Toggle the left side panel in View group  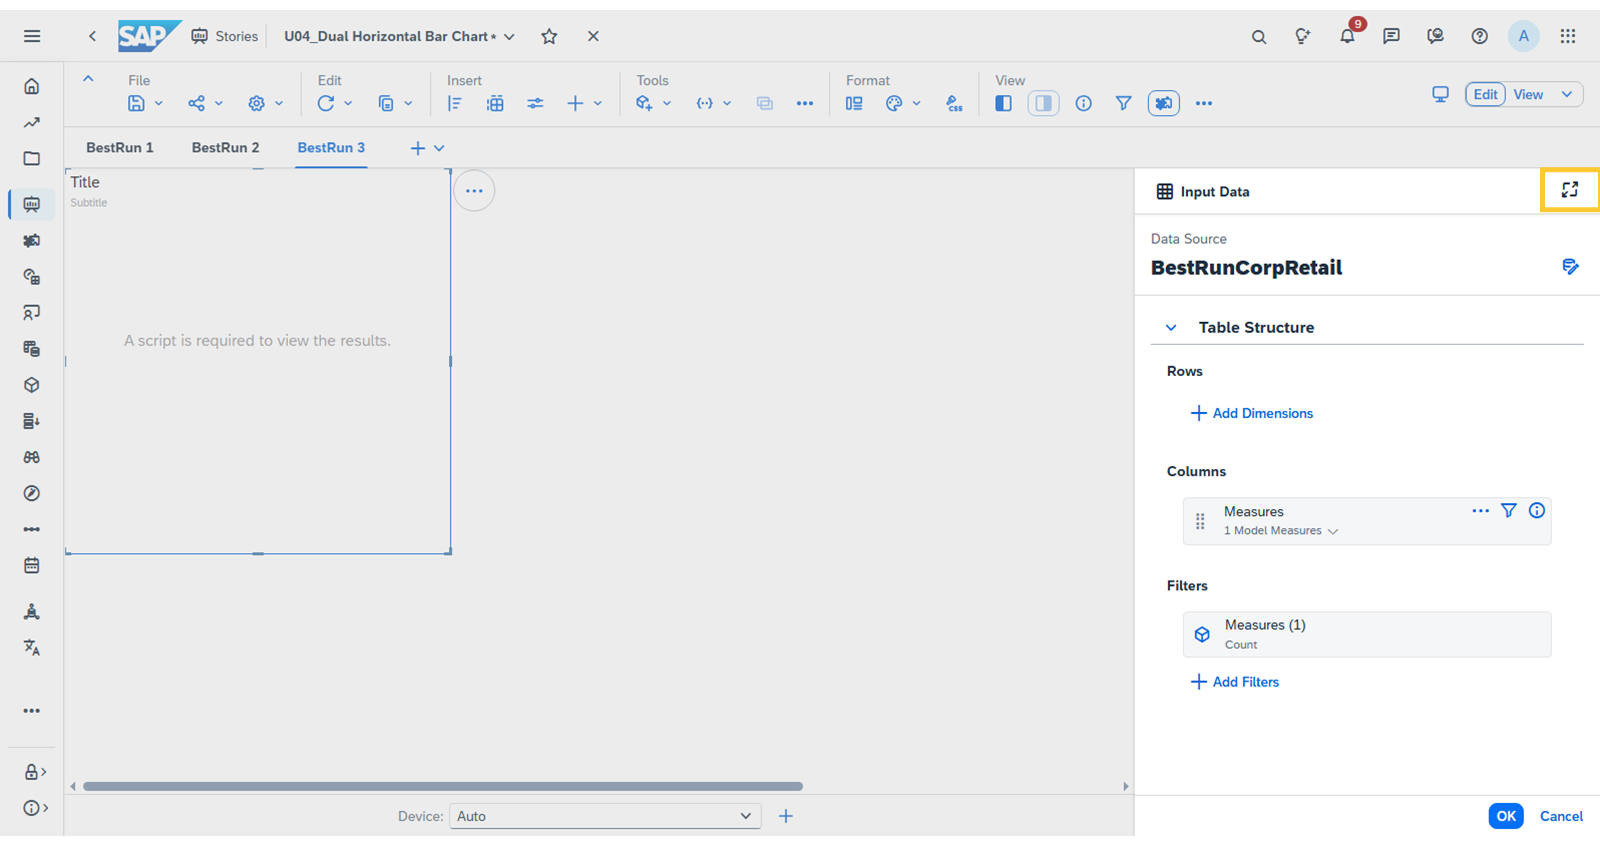[x=1003, y=103]
